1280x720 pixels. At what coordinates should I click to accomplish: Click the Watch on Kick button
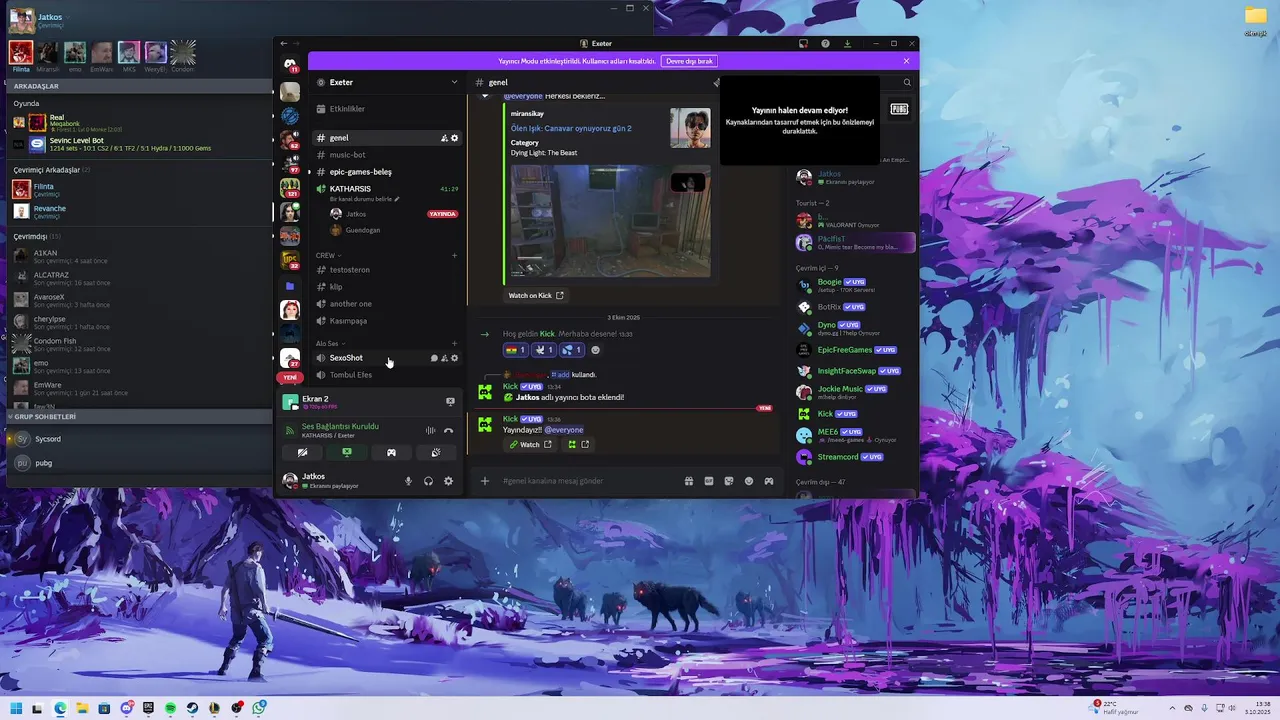pos(536,296)
